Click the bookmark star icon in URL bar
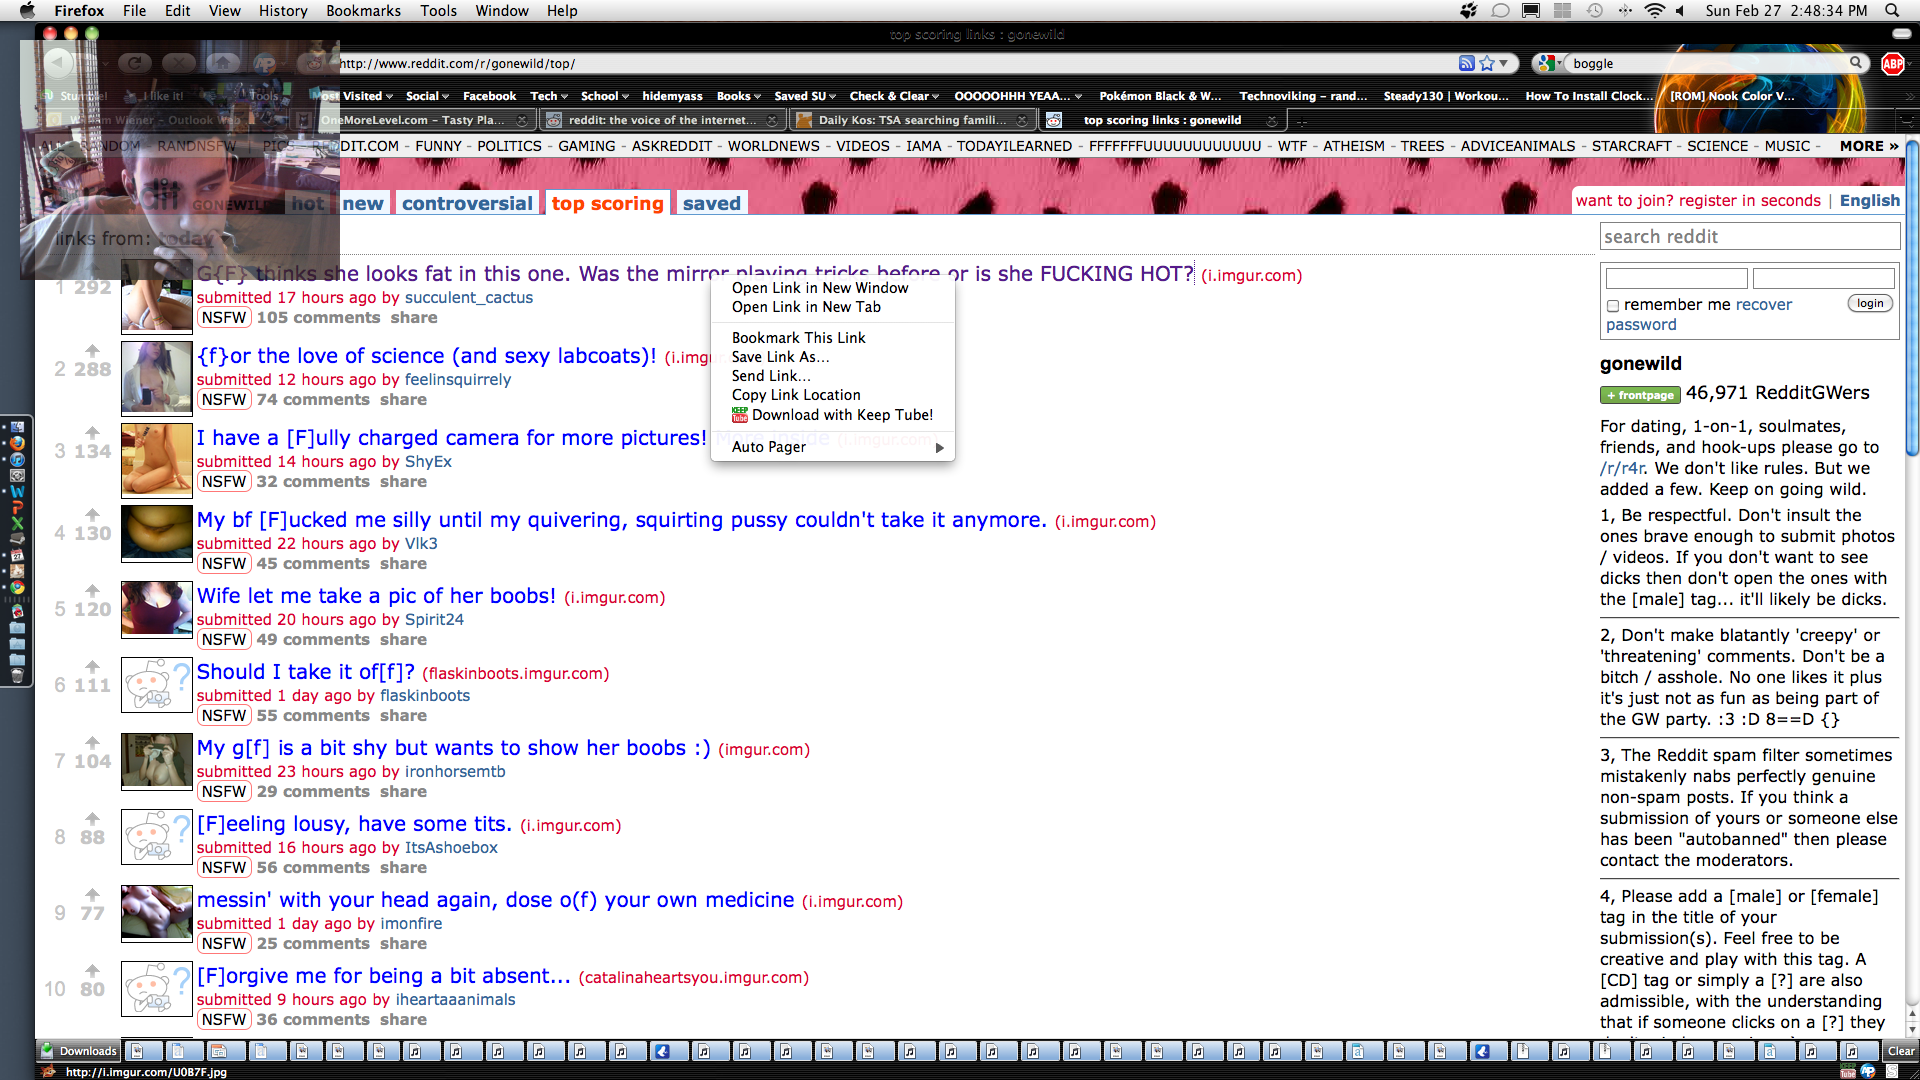The height and width of the screenshot is (1080, 1920). point(1487,63)
